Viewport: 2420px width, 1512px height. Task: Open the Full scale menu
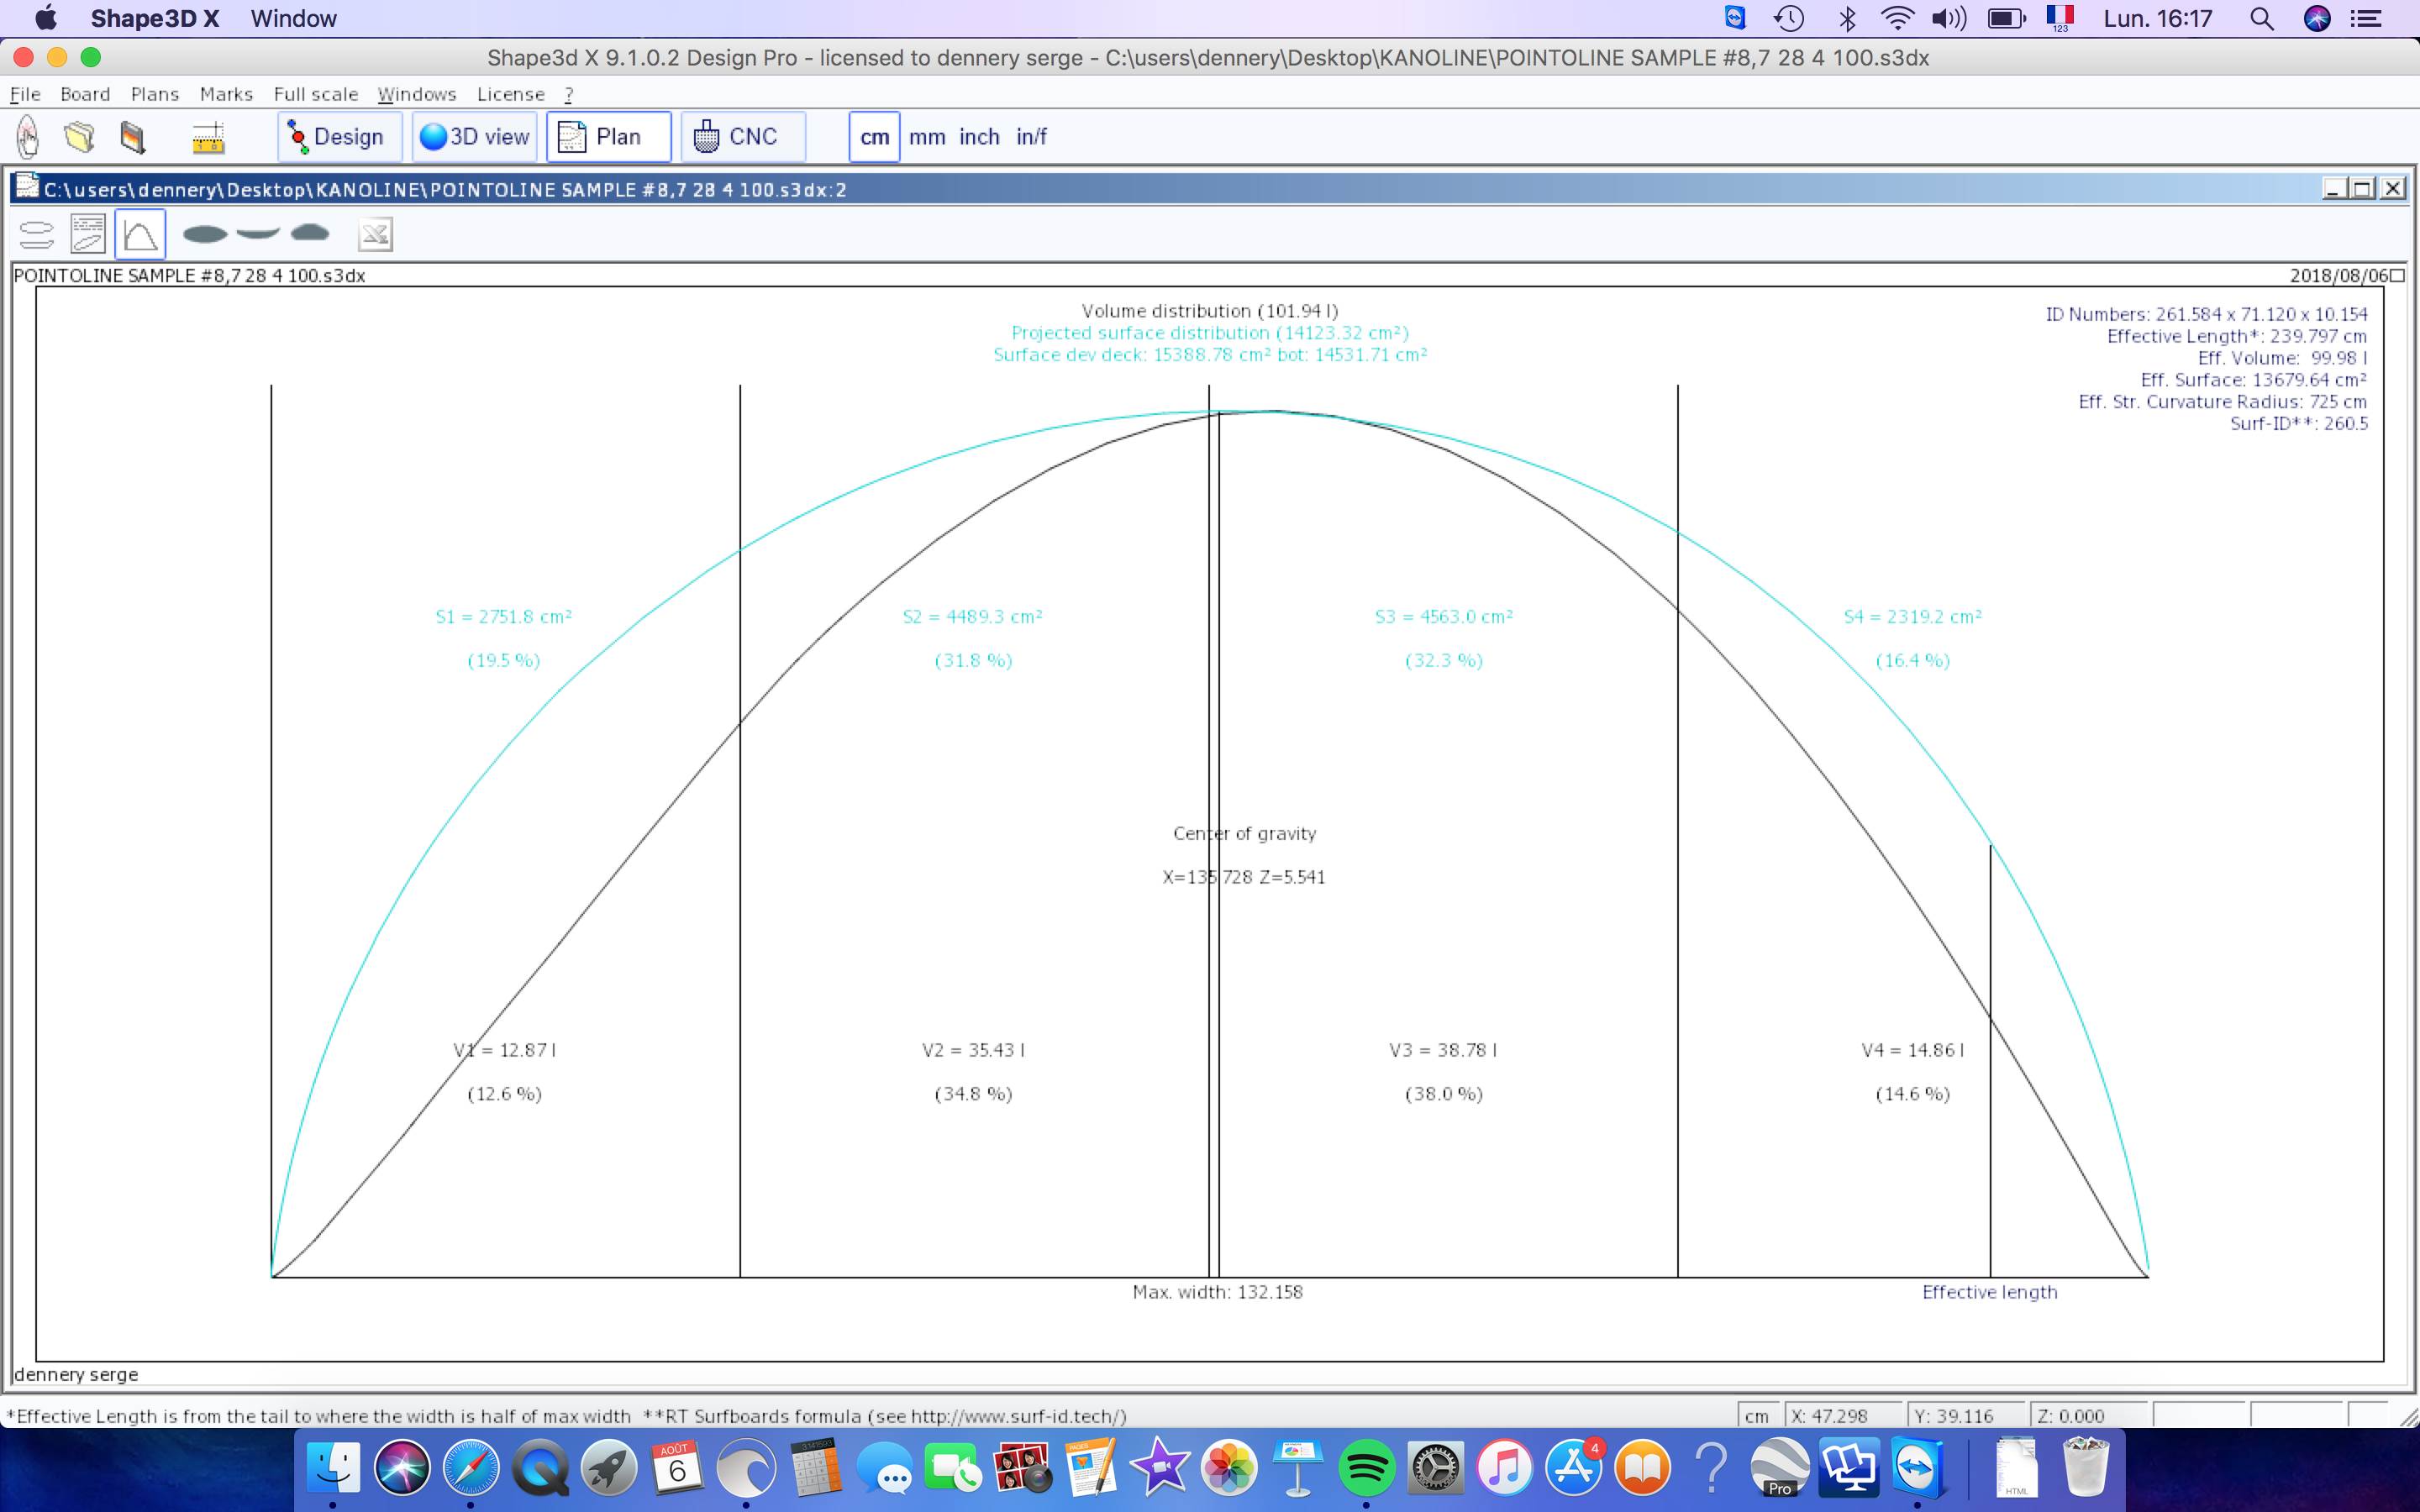(x=315, y=94)
